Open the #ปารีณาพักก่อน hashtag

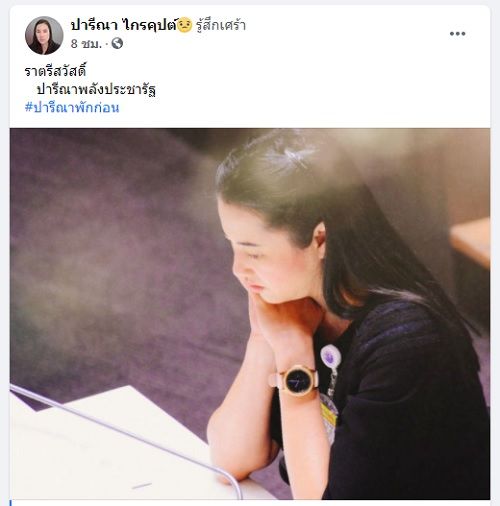72,108
